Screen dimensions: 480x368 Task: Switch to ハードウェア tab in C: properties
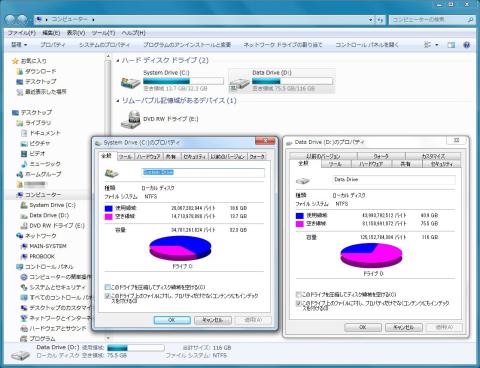148,156
